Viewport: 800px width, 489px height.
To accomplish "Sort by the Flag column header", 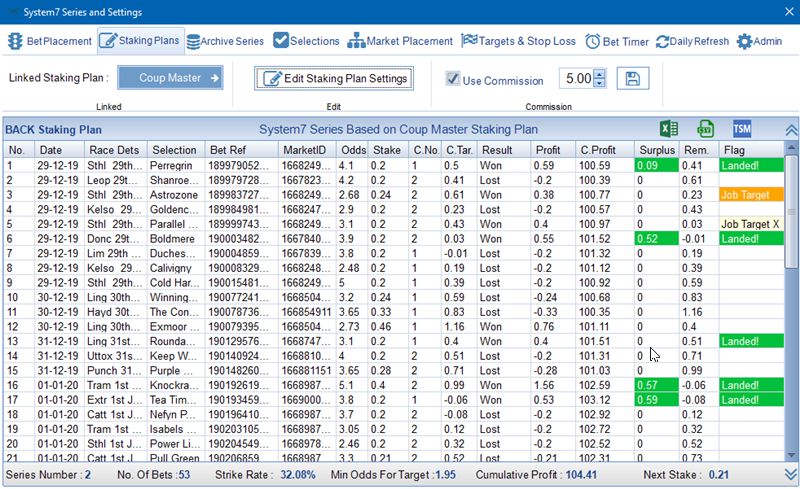I will coord(751,150).
